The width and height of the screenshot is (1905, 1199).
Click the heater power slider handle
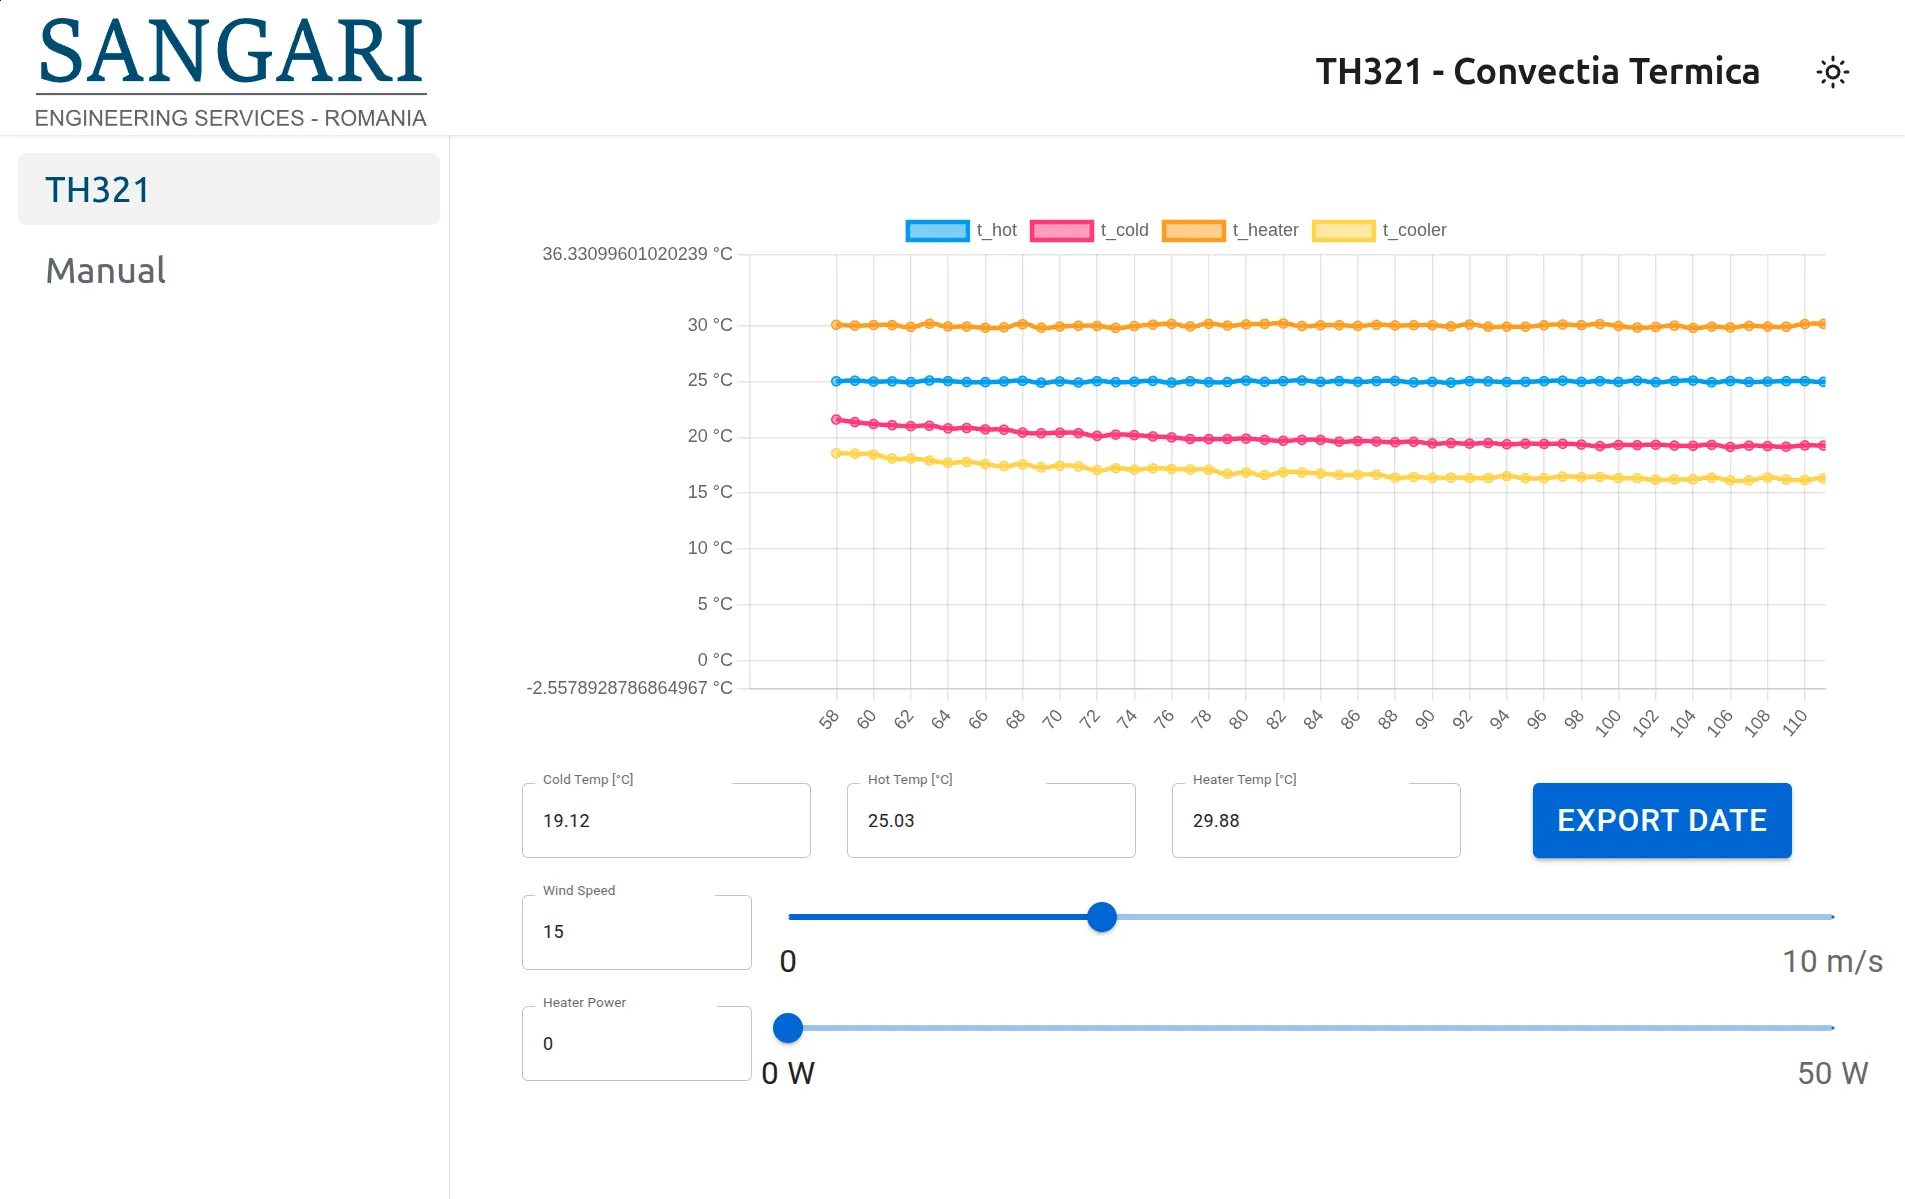[788, 1028]
